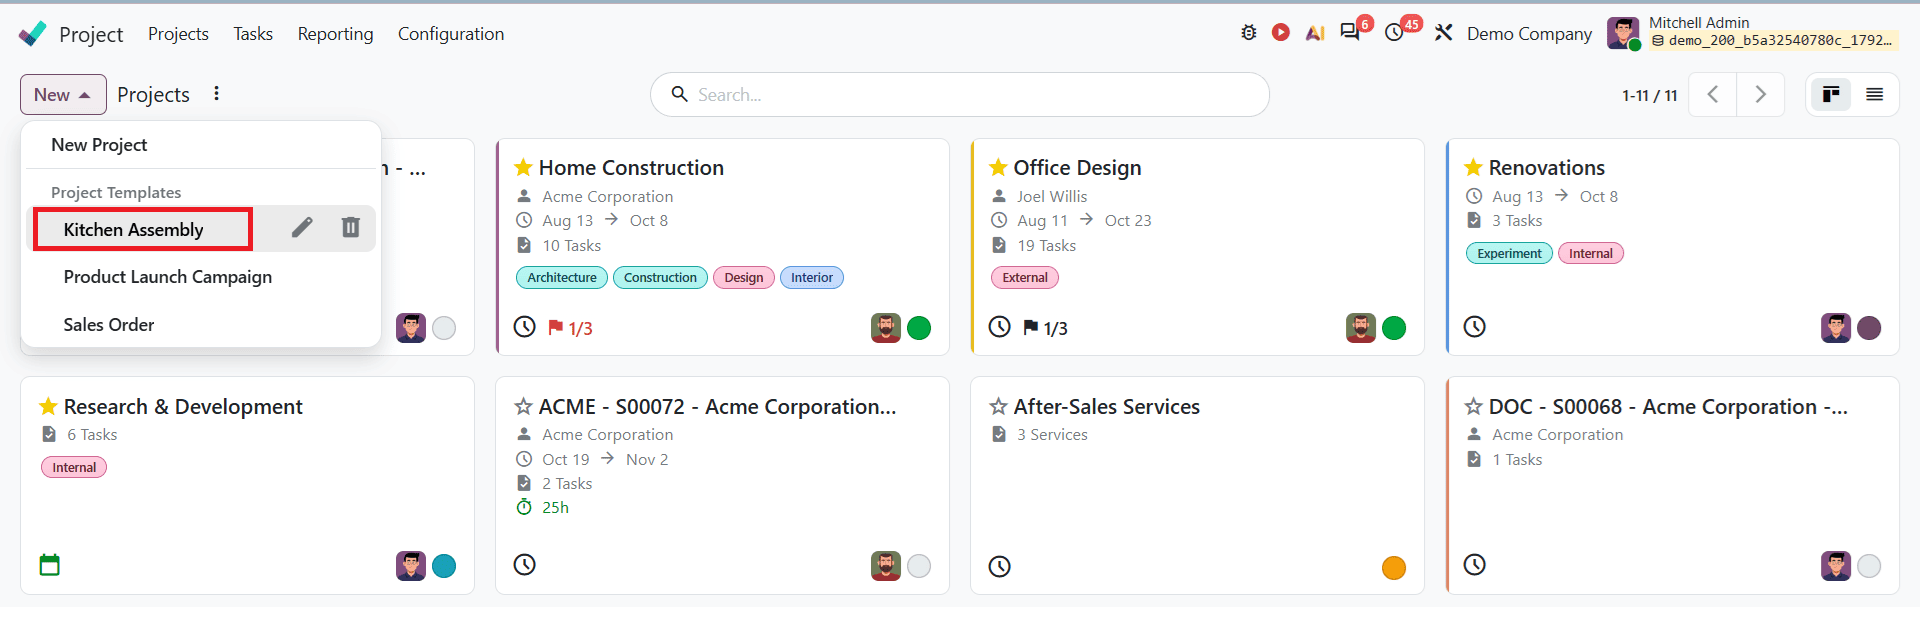This screenshot has width=1920, height=620.
Task: Open the Demo Company switcher
Action: pos(1529,33)
